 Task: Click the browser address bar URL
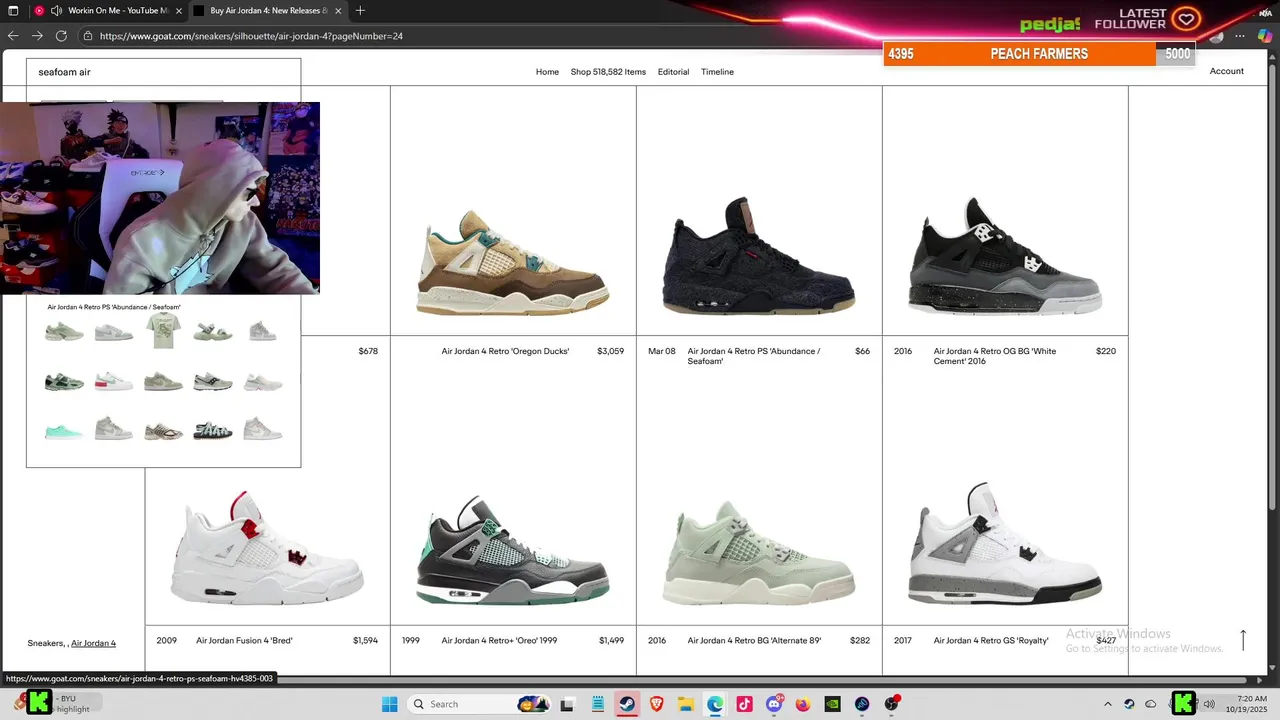pyautogui.click(x=252, y=36)
